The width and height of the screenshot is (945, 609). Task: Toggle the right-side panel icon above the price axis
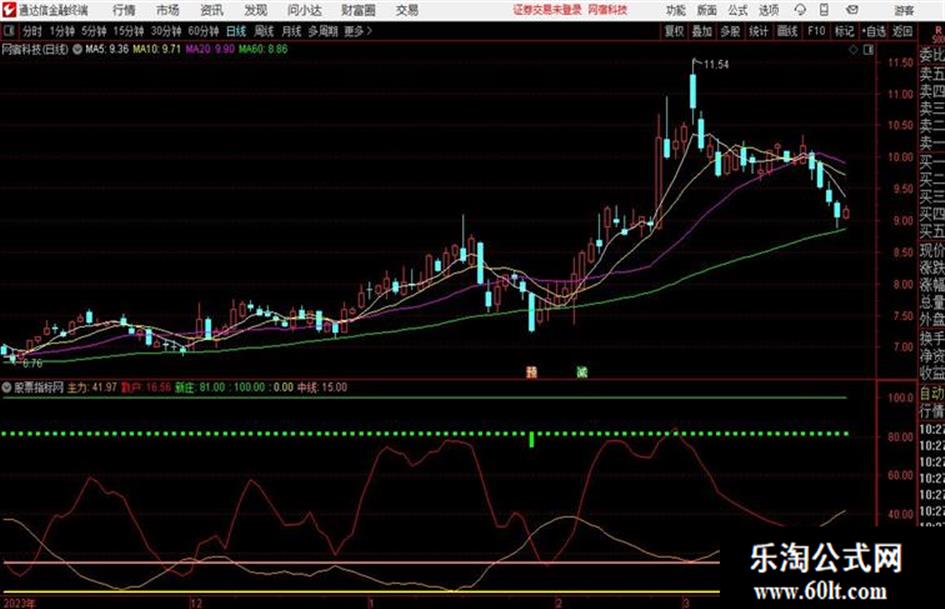click(868, 50)
